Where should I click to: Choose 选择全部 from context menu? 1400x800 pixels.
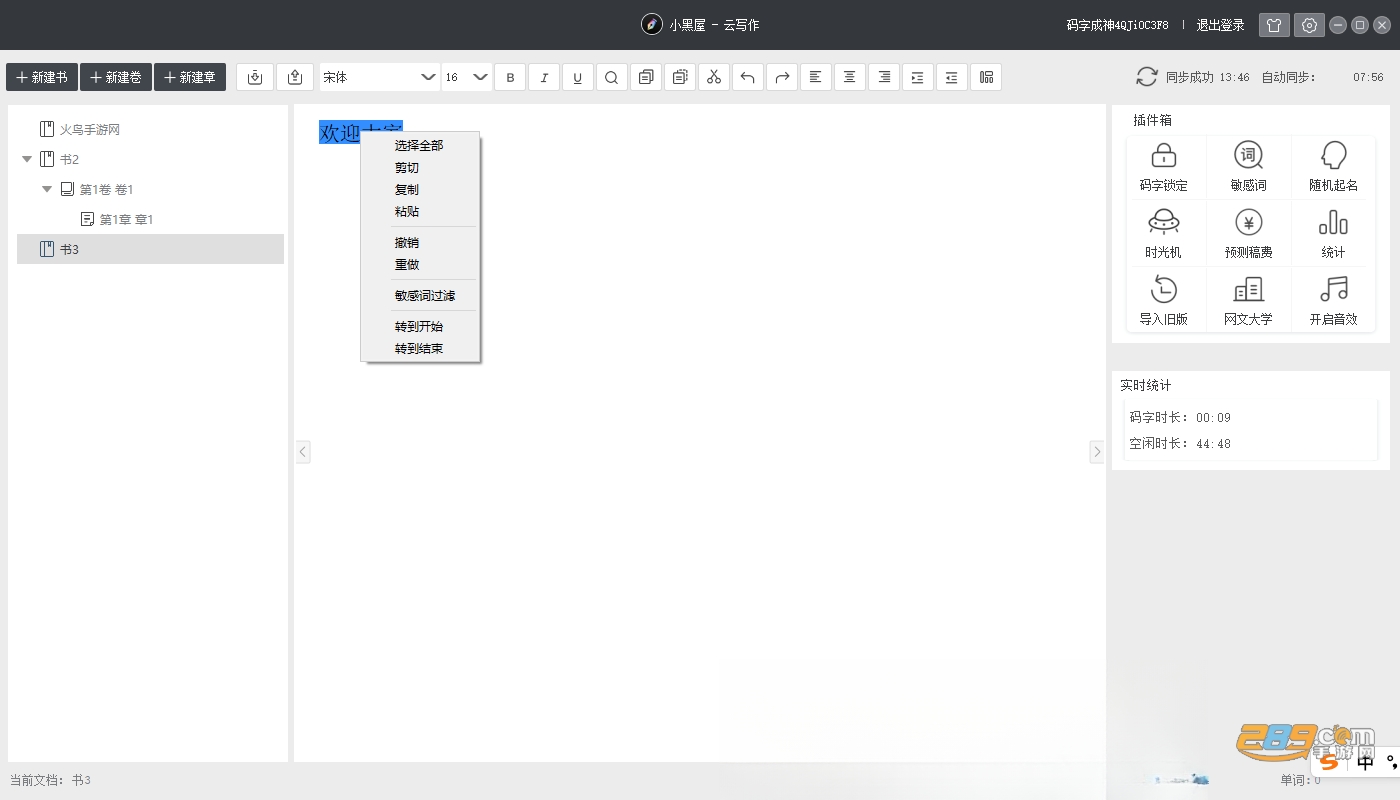click(419, 145)
